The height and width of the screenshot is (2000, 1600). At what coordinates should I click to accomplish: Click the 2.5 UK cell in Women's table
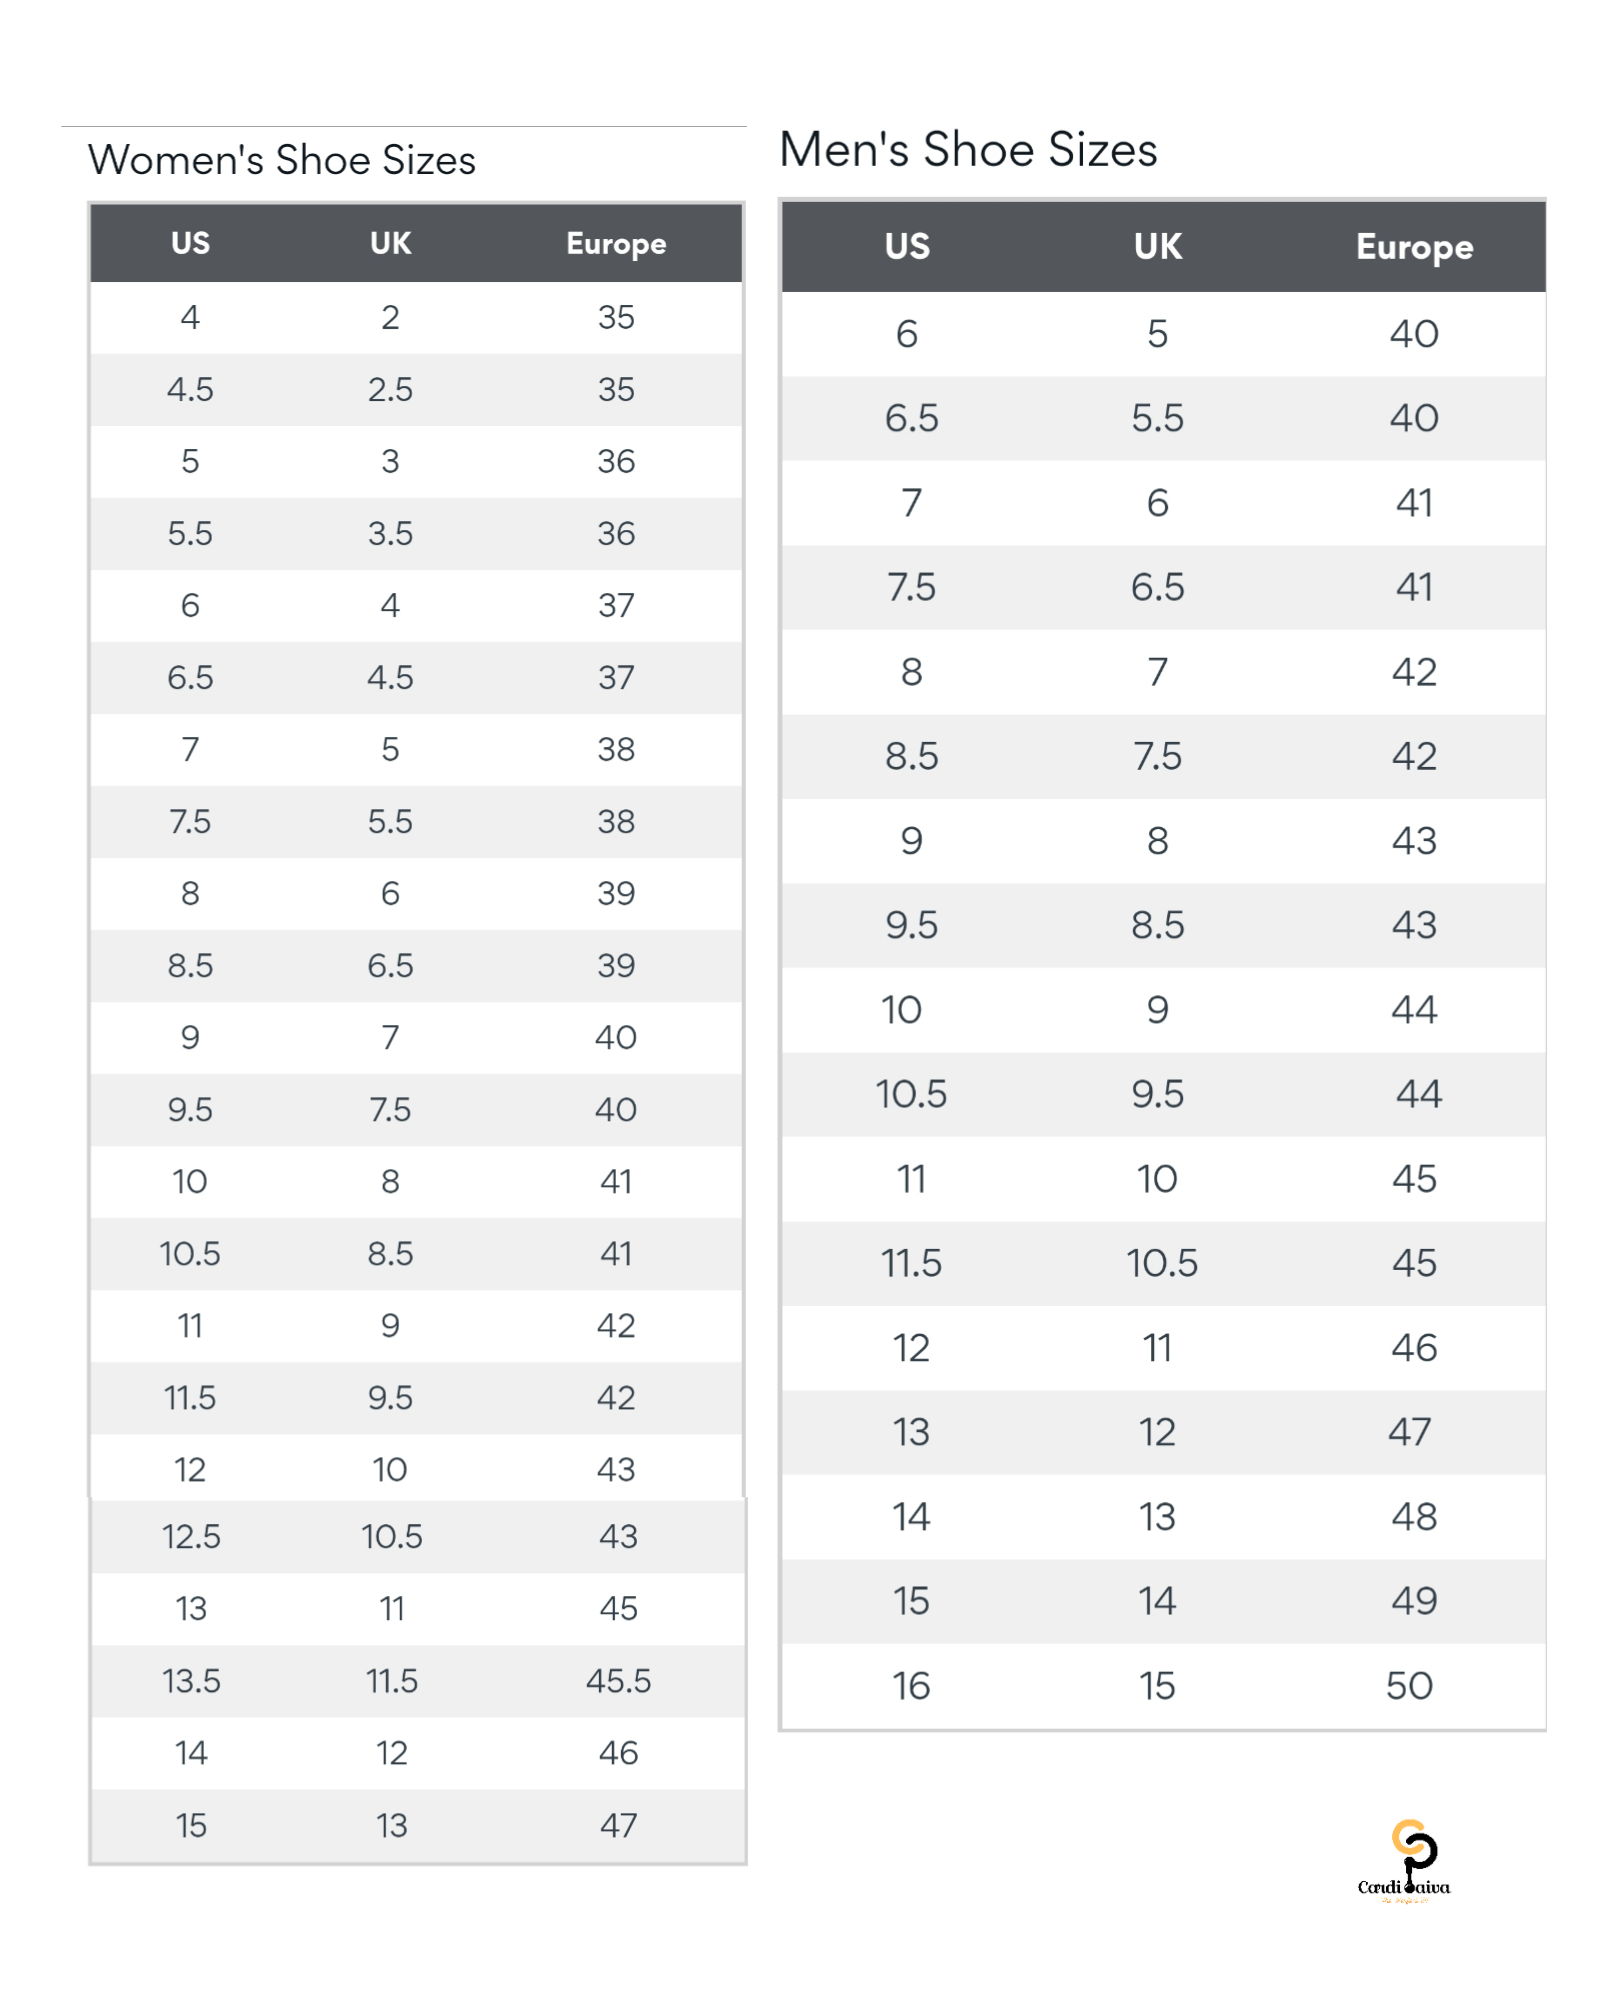coord(390,389)
